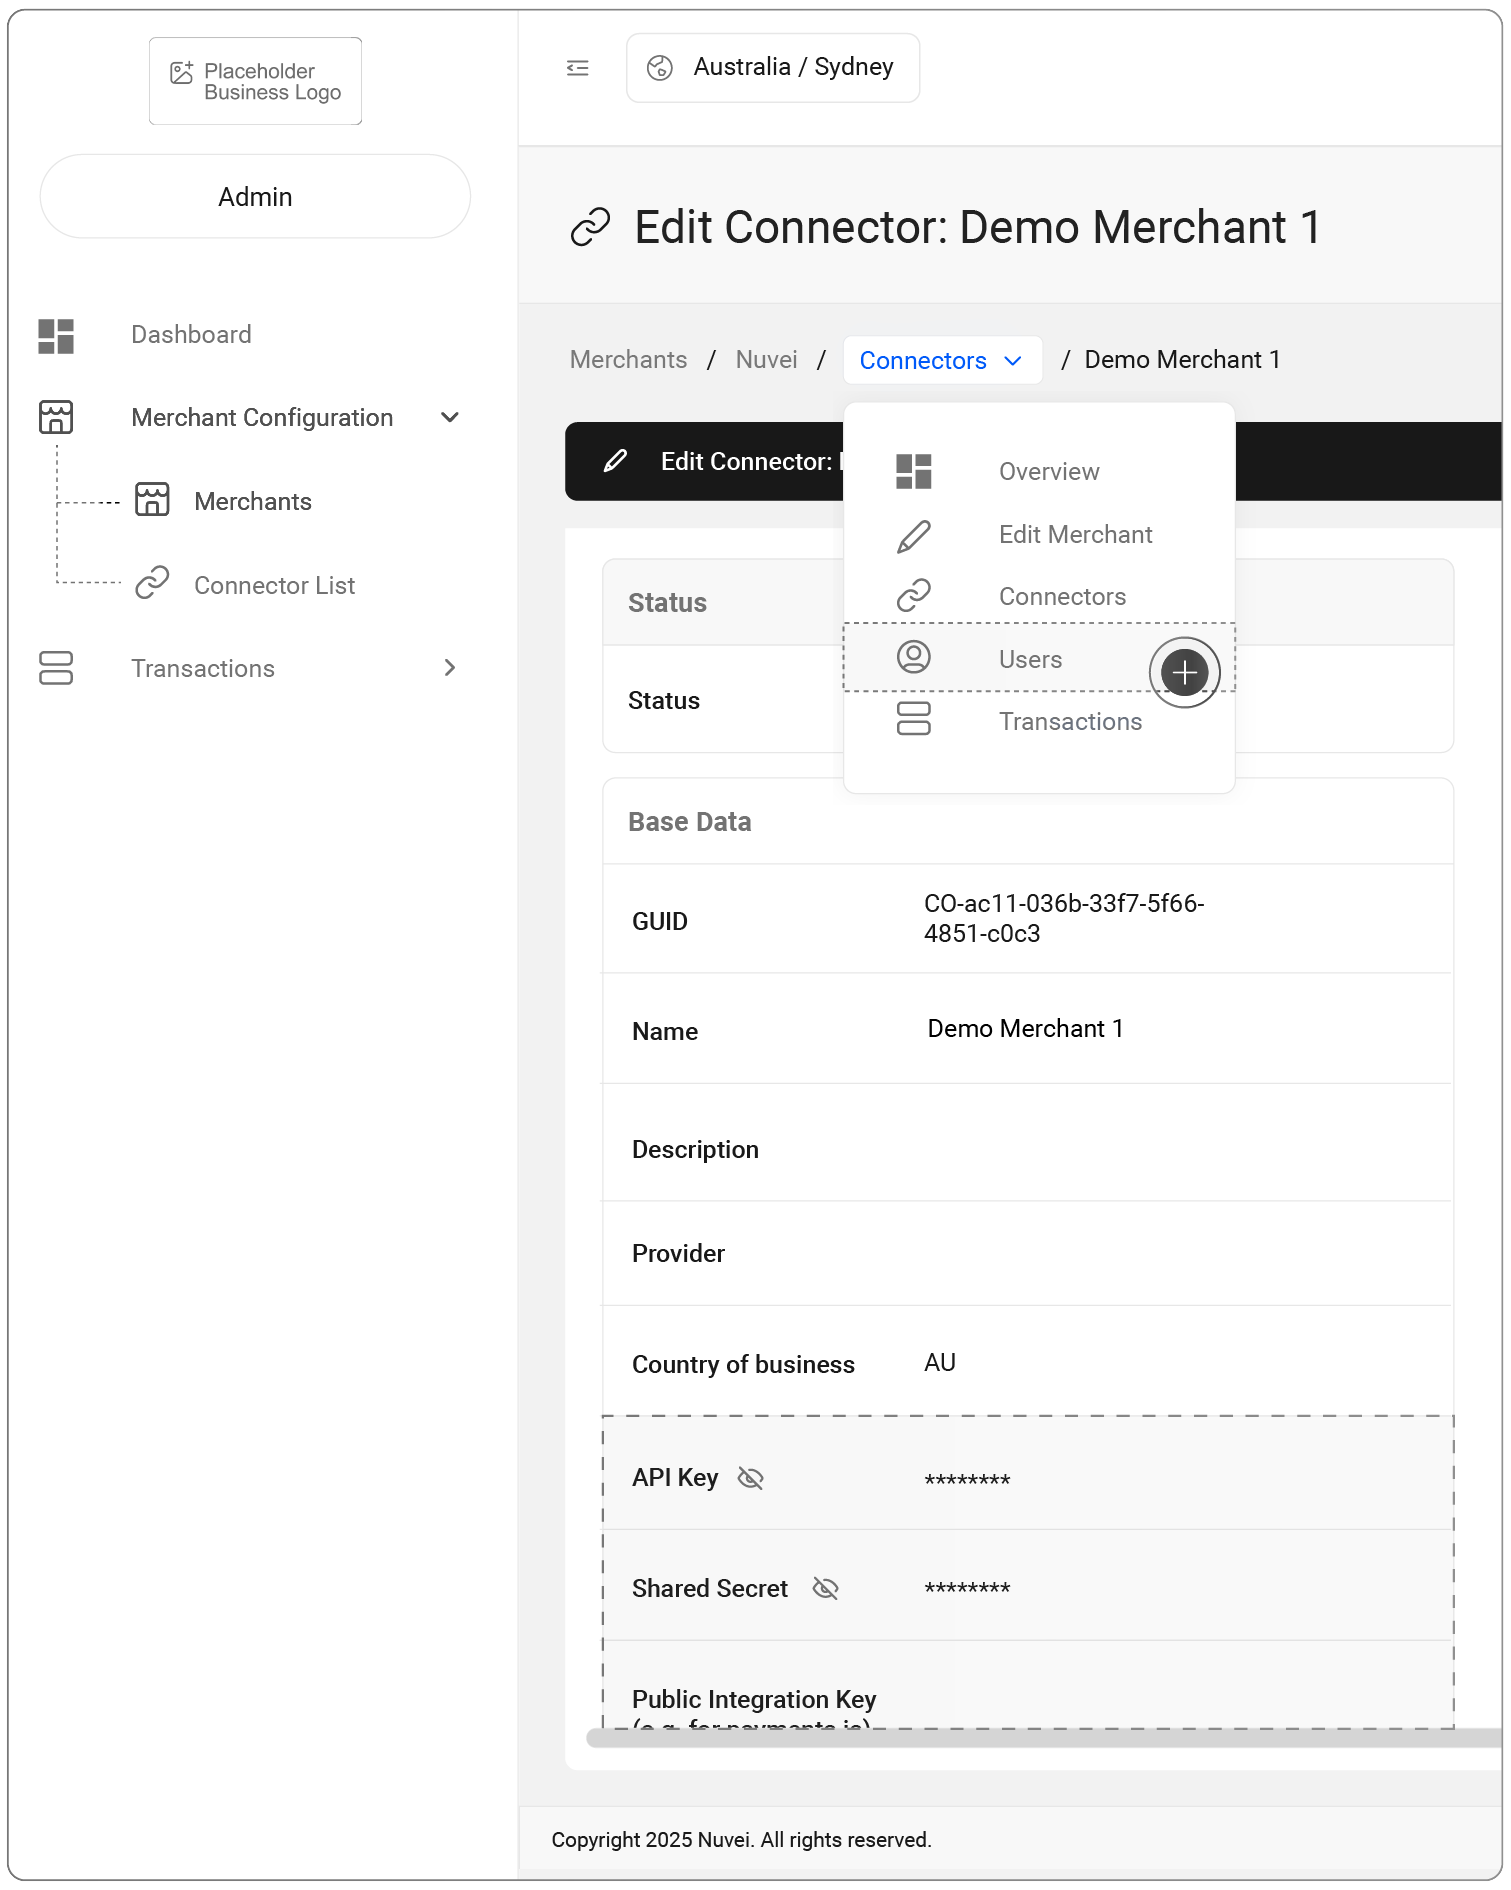Select Transactions from the dropdown menu
Screen dimensions: 1511x1890
(1070, 722)
